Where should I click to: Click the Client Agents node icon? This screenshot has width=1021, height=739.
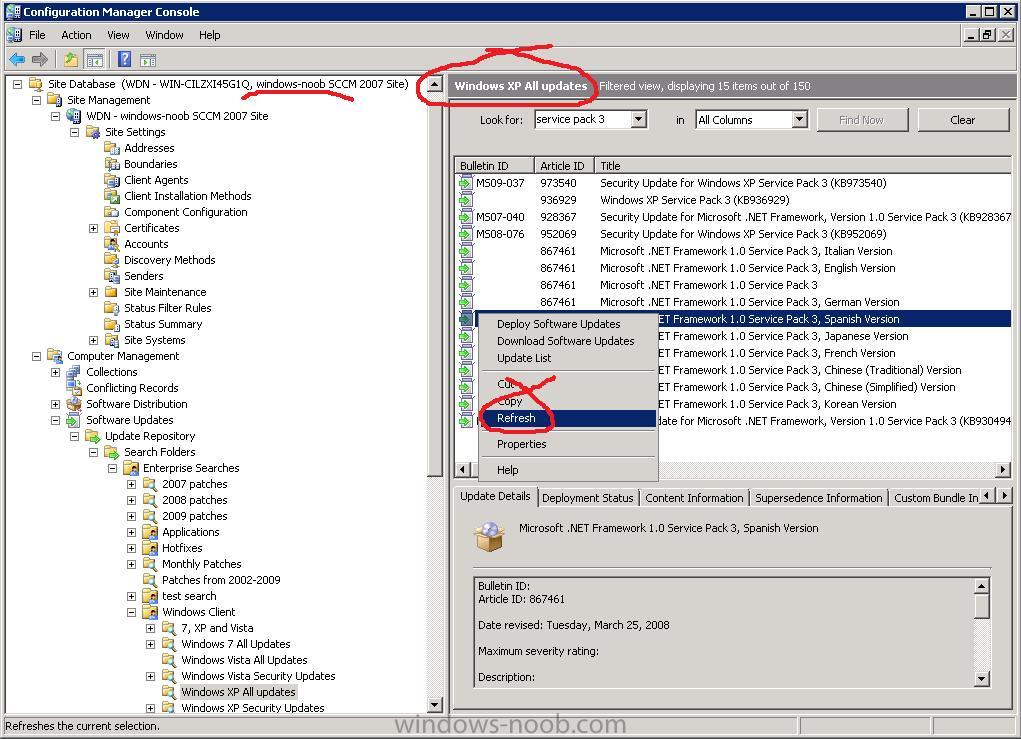coord(112,180)
